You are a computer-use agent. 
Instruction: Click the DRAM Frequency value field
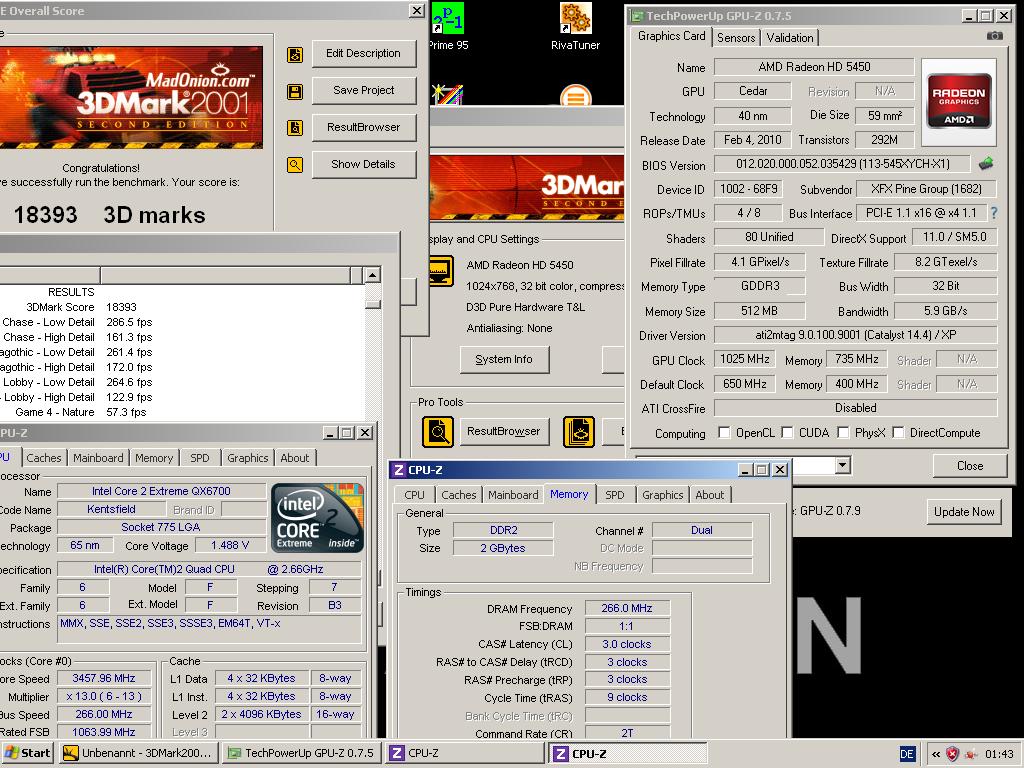pyautogui.click(x=626, y=608)
